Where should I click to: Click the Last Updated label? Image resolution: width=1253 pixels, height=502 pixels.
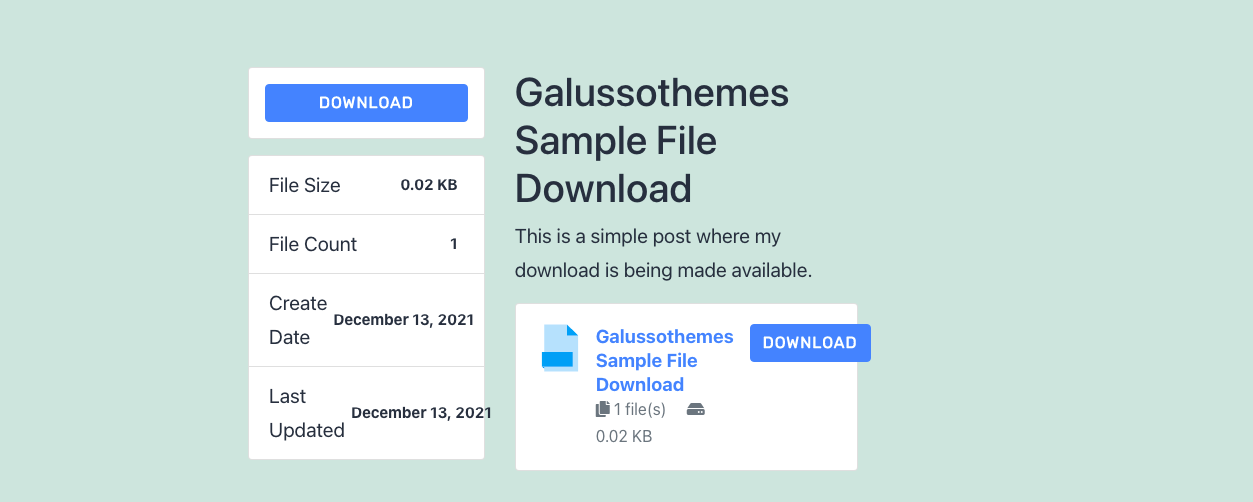(x=307, y=413)
